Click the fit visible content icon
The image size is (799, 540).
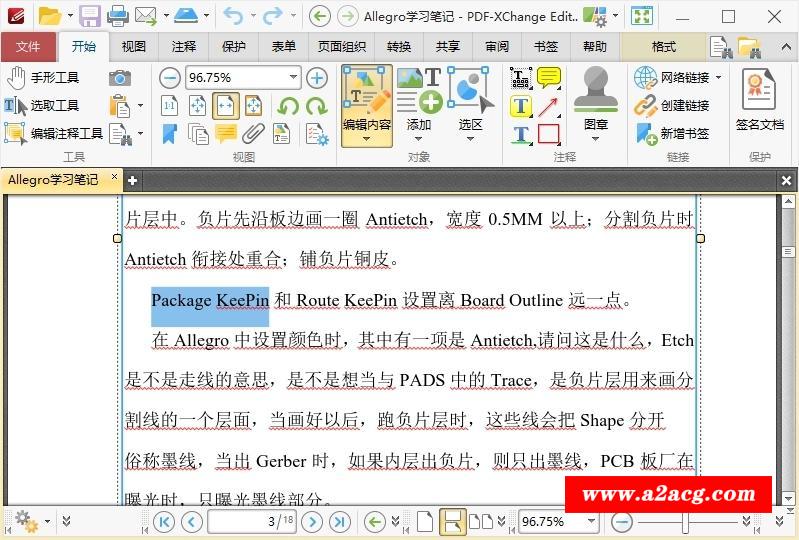[x=253, y=106]
